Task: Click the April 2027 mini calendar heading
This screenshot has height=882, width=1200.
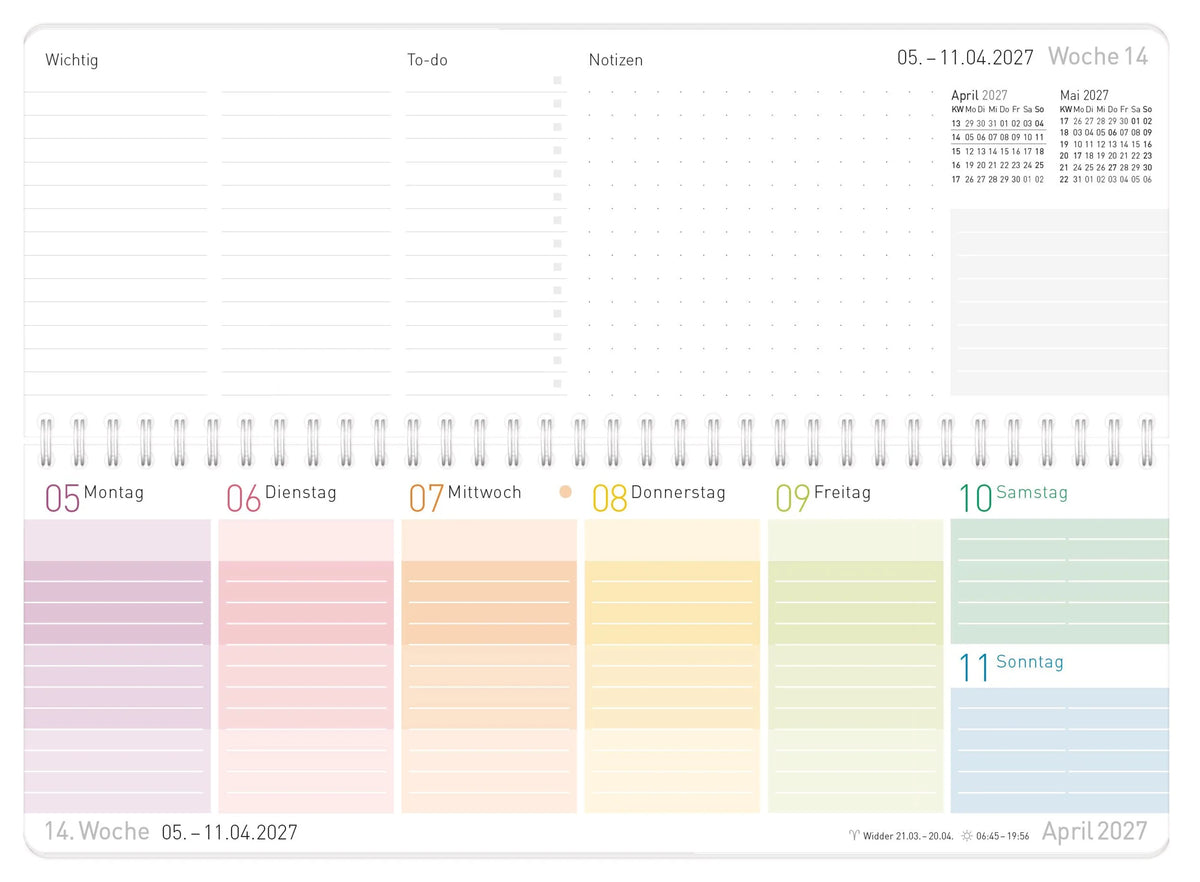Action: [979, 95]
